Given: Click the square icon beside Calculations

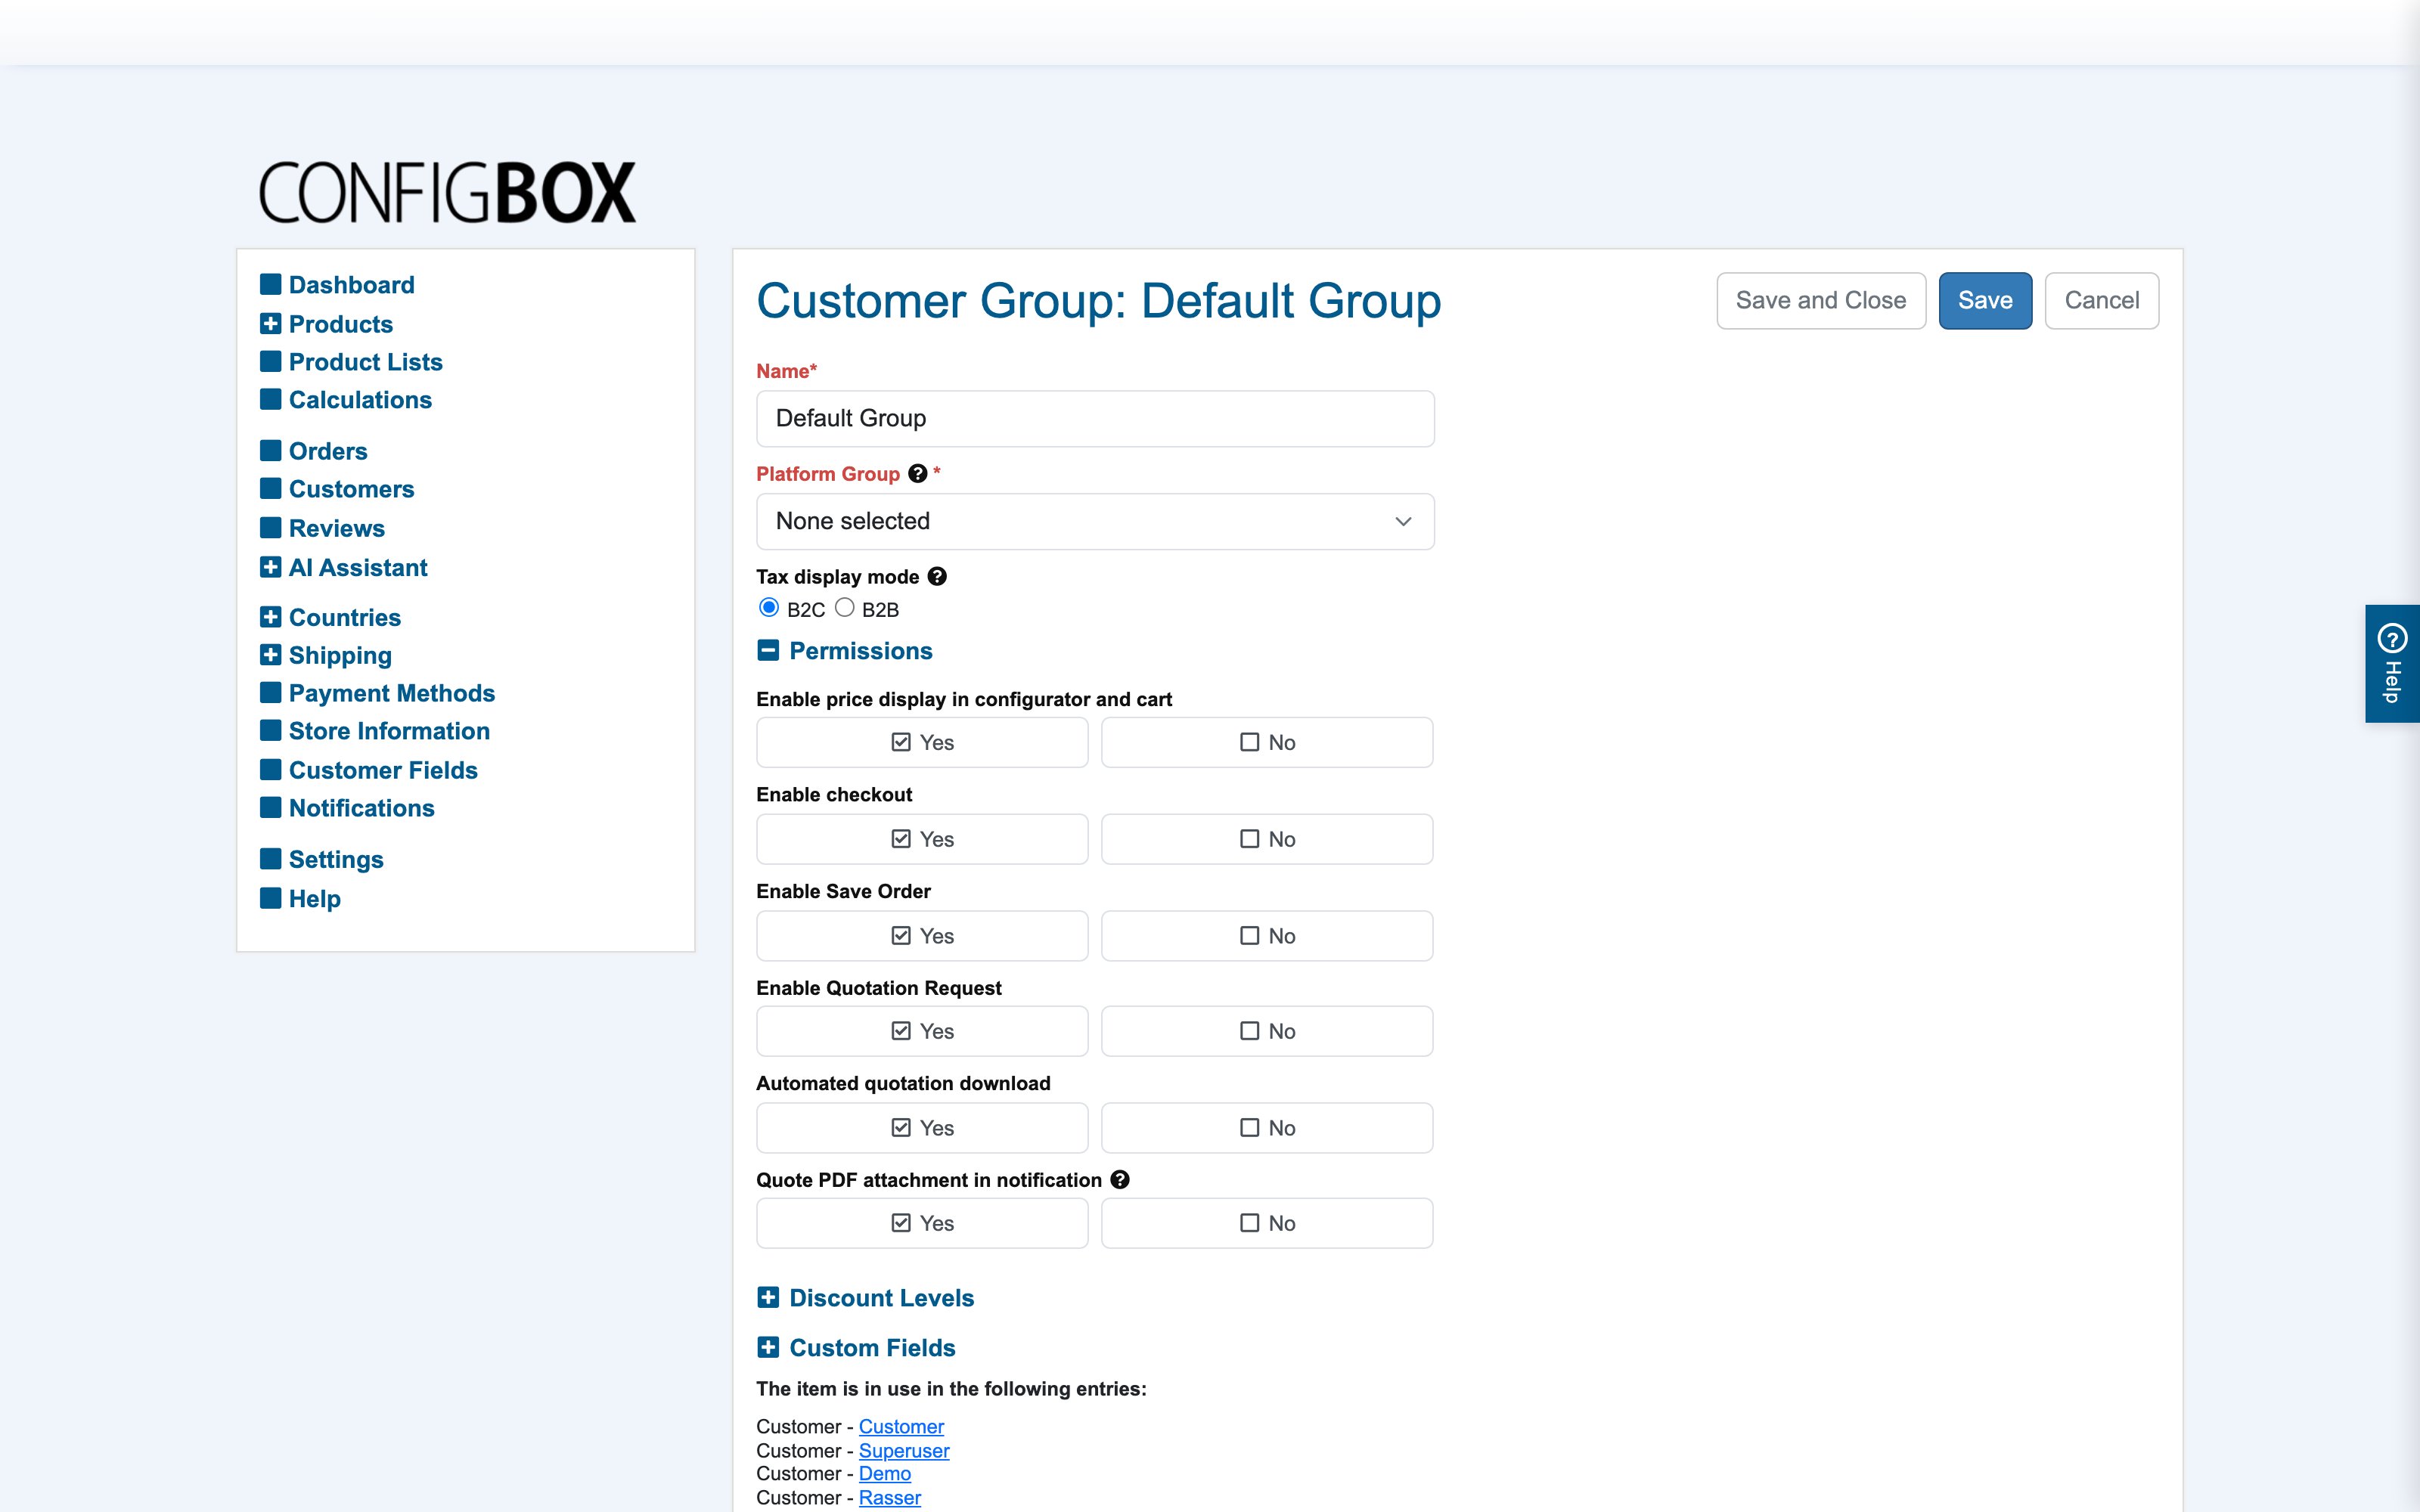Looking at the screenshot, I should point(270,400).
